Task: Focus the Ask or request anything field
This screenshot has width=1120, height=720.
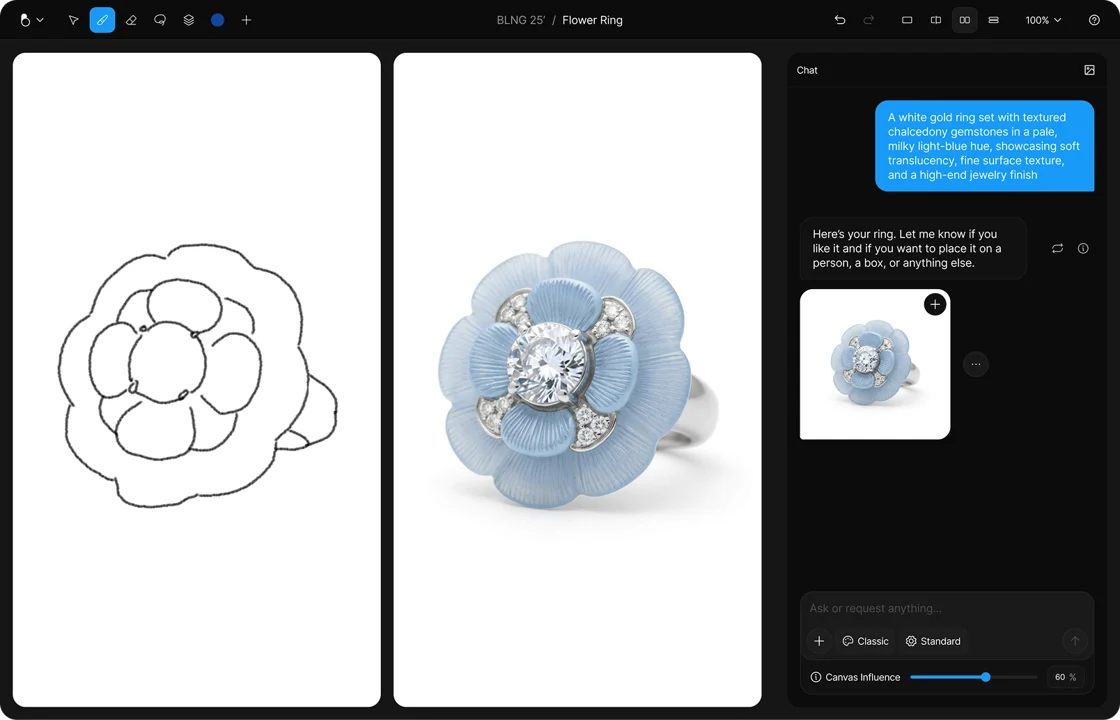Action: tap(947, 609)
